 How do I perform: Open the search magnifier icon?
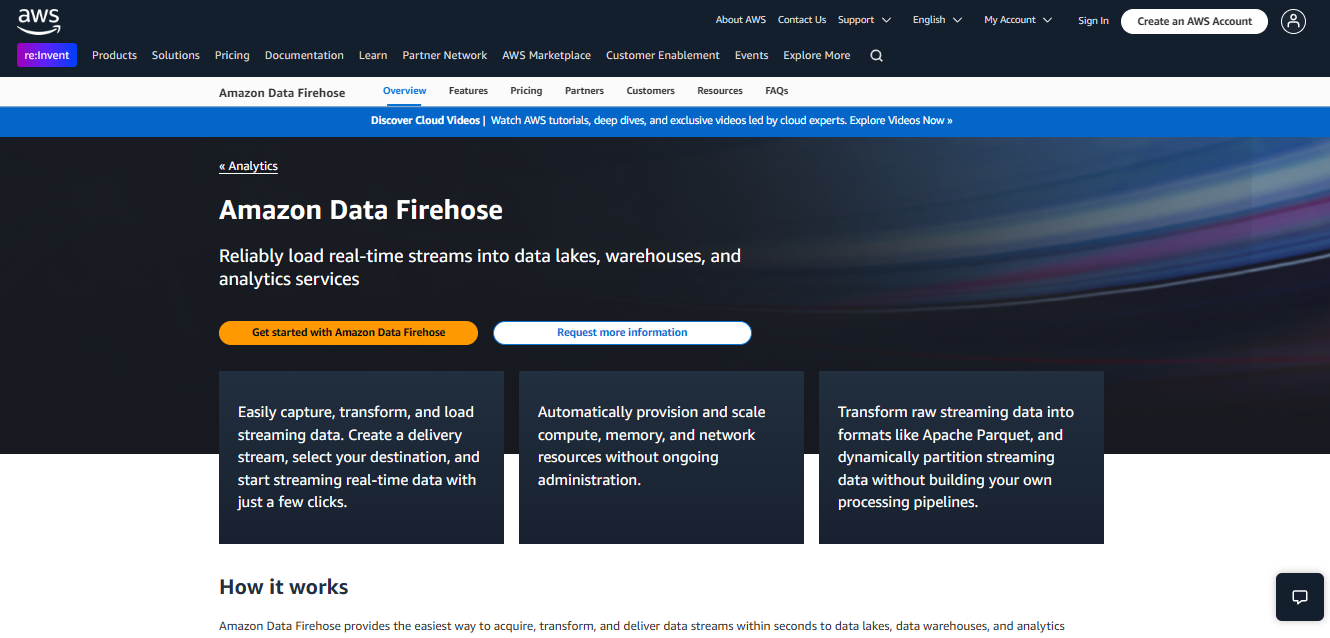pyautogui.click(x=876, y=56)
